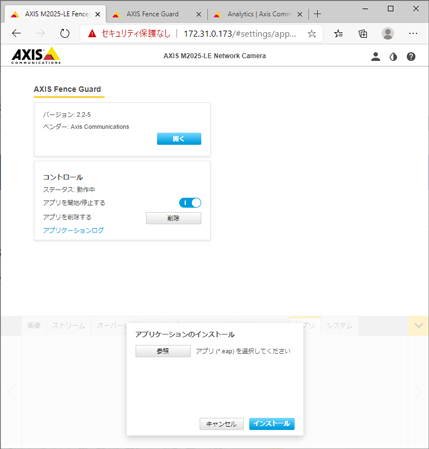The height and width of the screenshot is (449, 429).
Task: Click the vendor Axis Communications text
Action: point(86,127)
